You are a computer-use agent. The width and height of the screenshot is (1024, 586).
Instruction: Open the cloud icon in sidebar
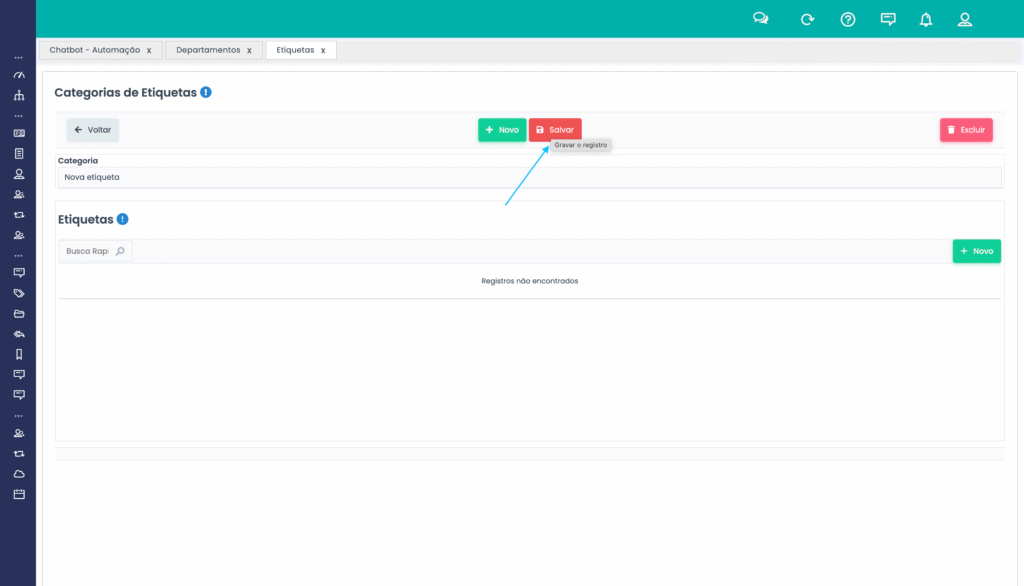coord(18,474)
